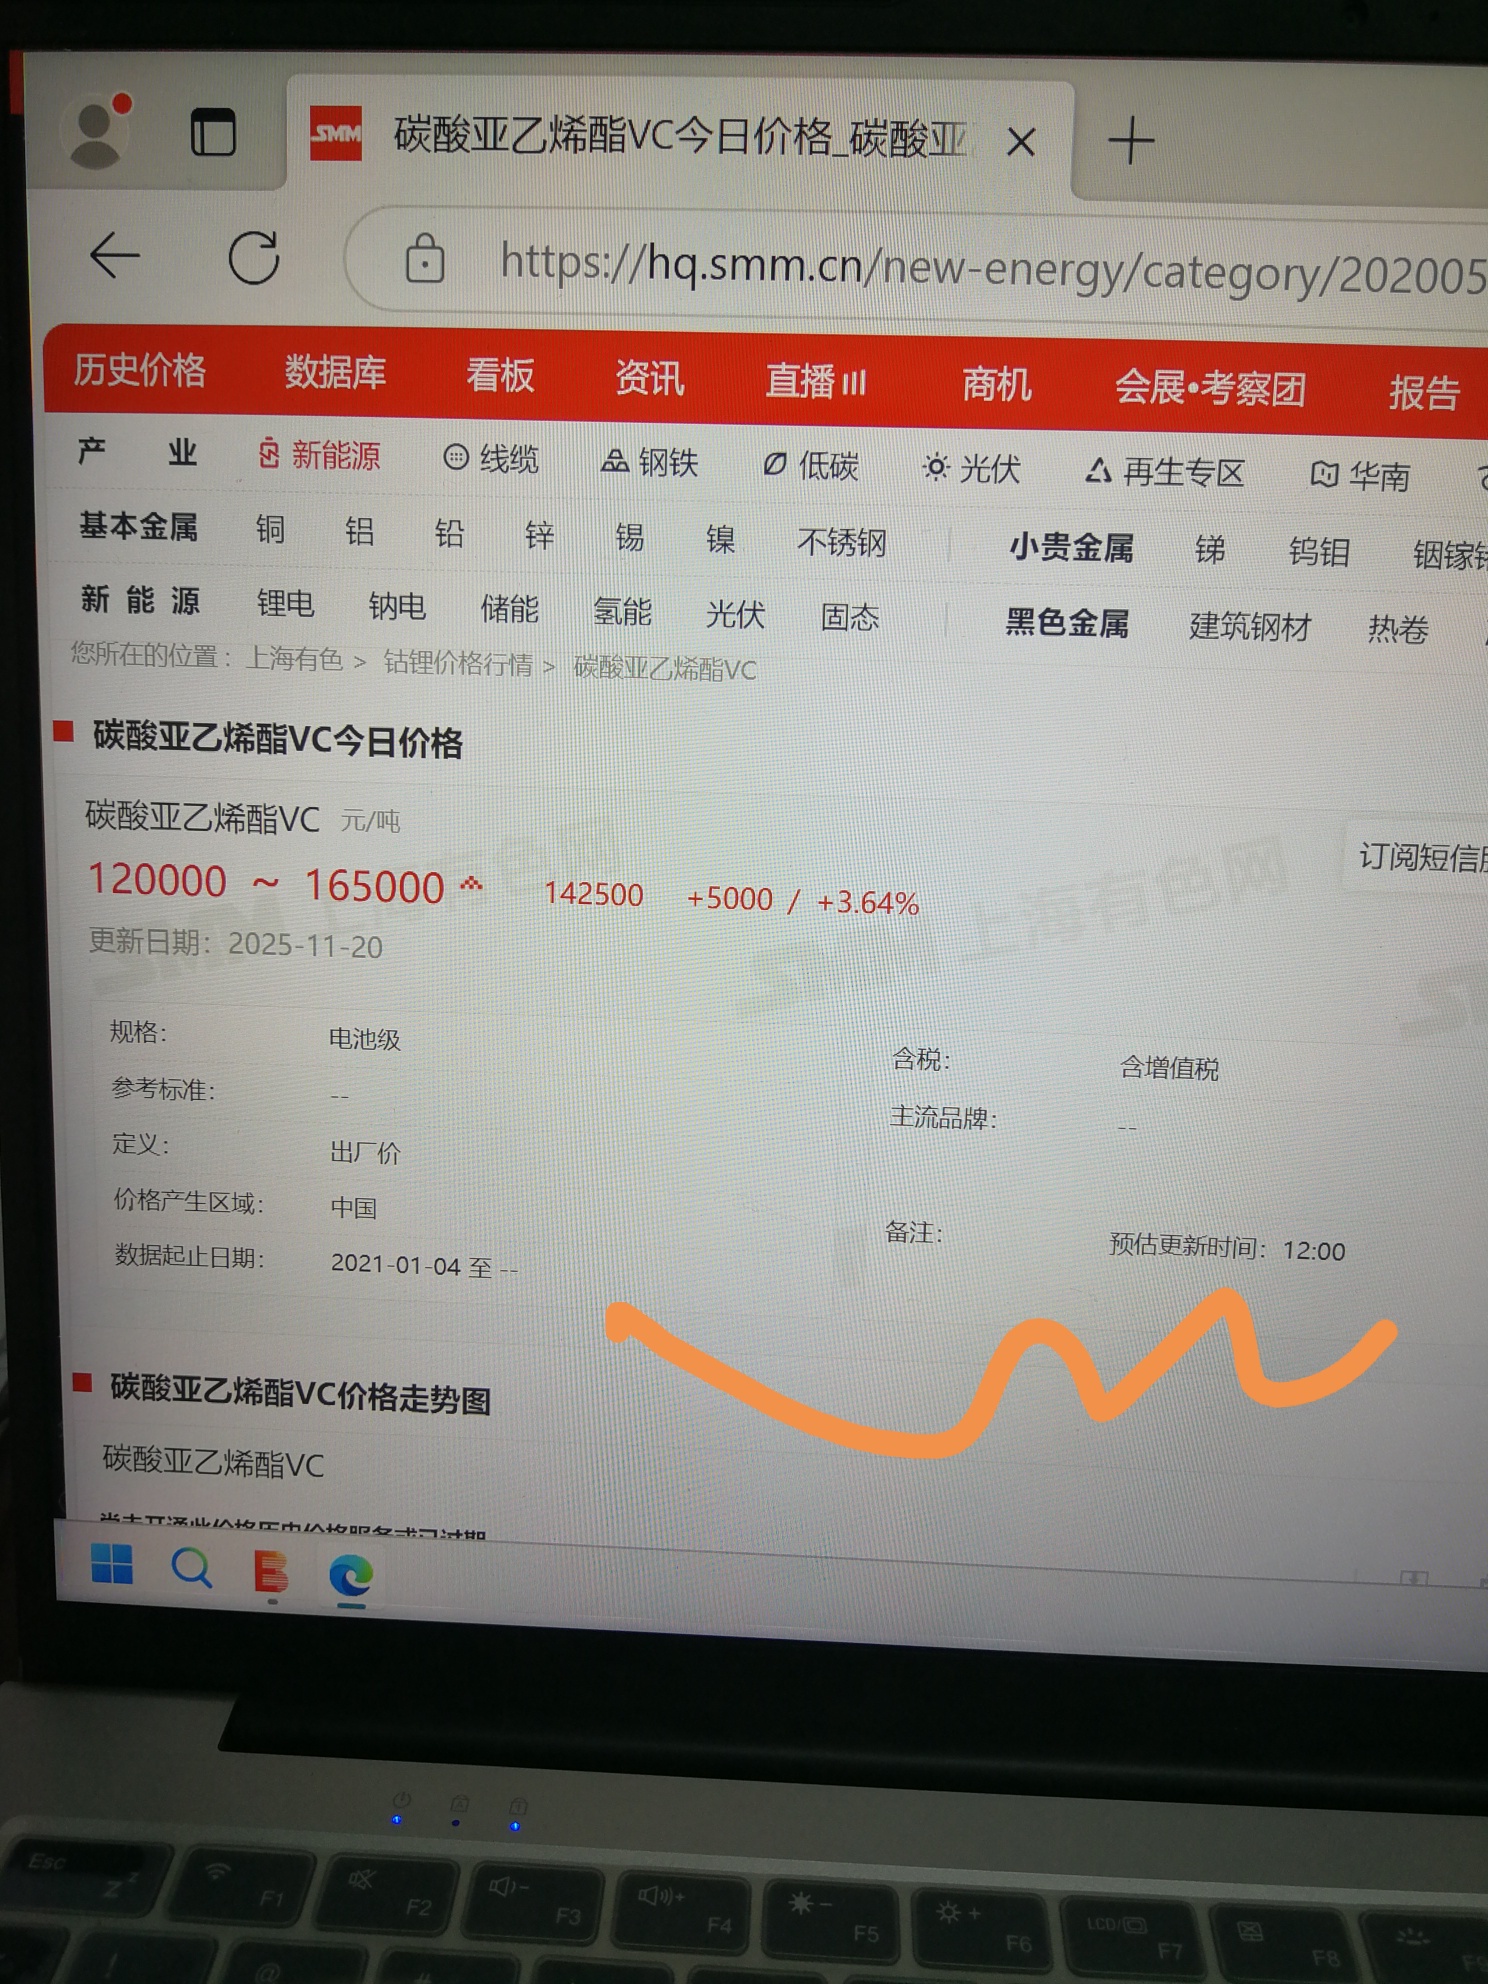The image size is (1488, 1984).
Task: Open the tab actions sidebar icon
Action: point(213,132)
